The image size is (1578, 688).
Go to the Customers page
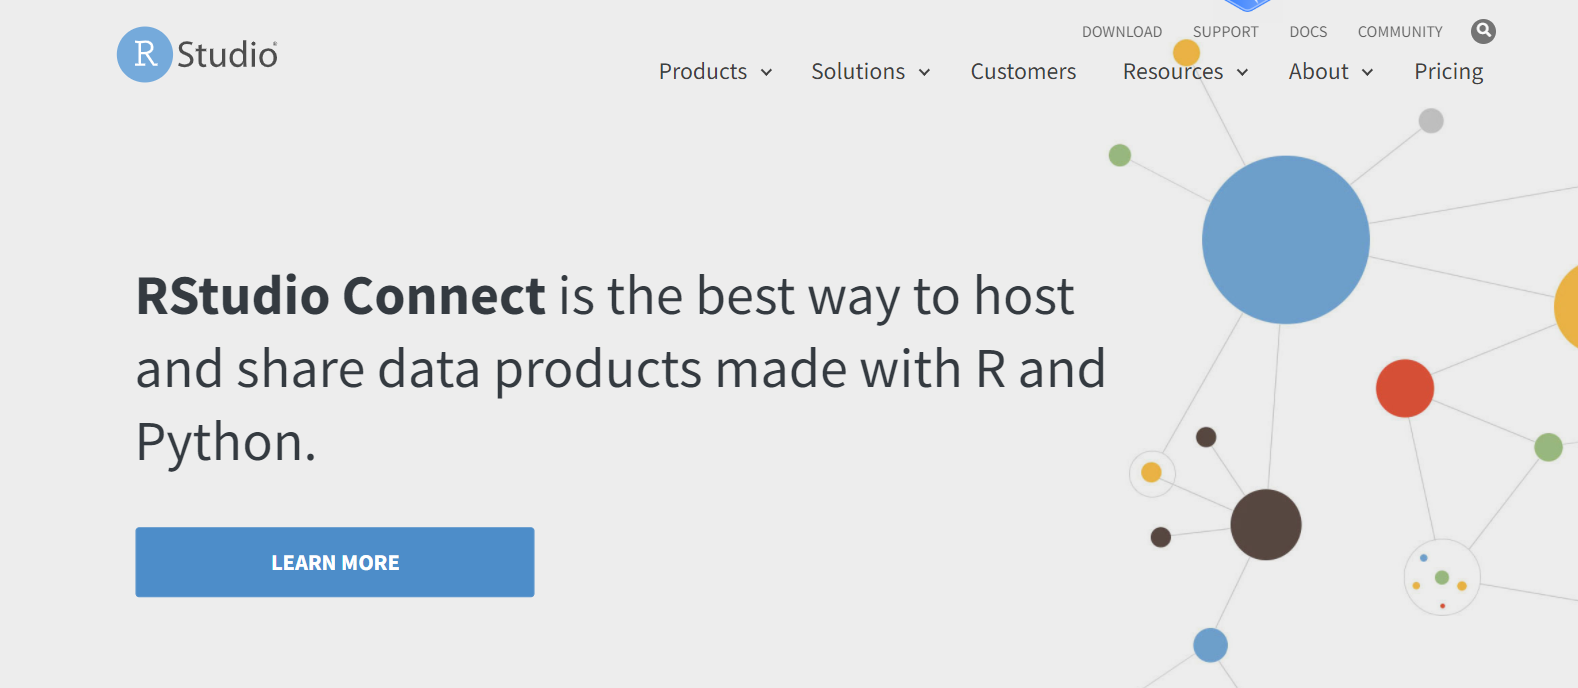[x=1023, y=72]
